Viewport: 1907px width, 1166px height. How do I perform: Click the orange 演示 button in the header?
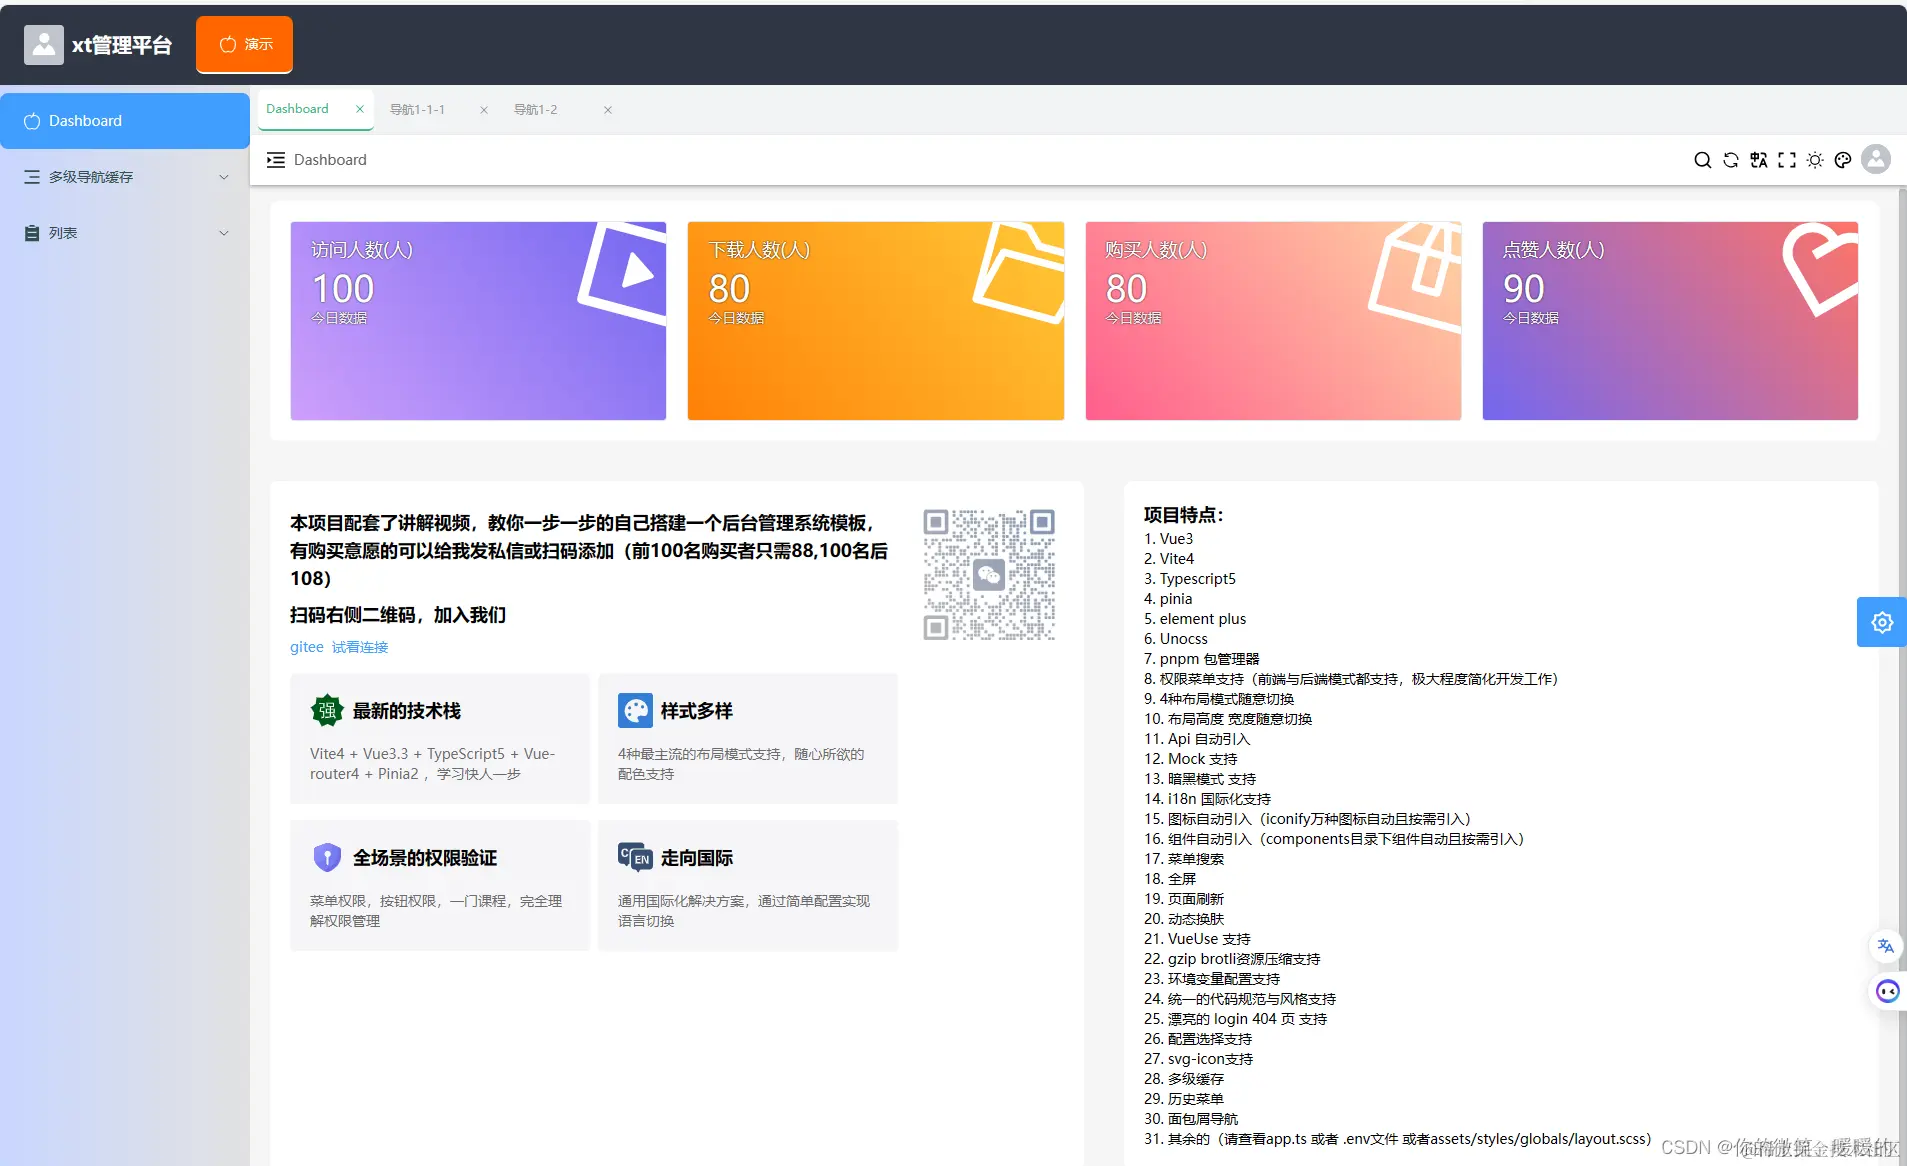243,43
